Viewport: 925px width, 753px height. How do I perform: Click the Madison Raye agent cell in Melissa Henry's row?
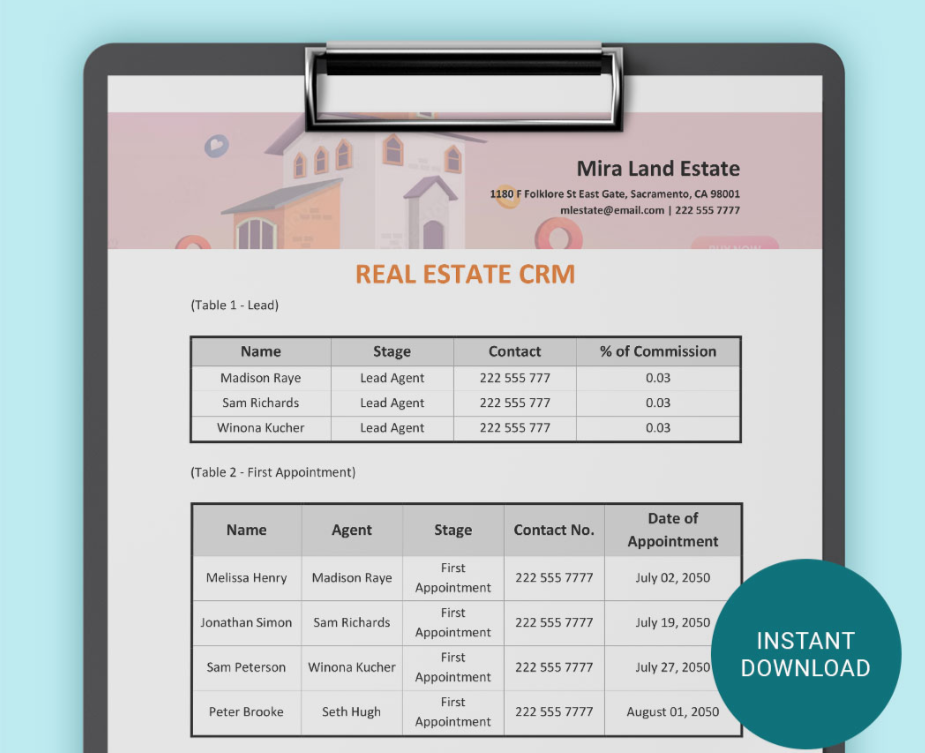click(x=352, y=578)
